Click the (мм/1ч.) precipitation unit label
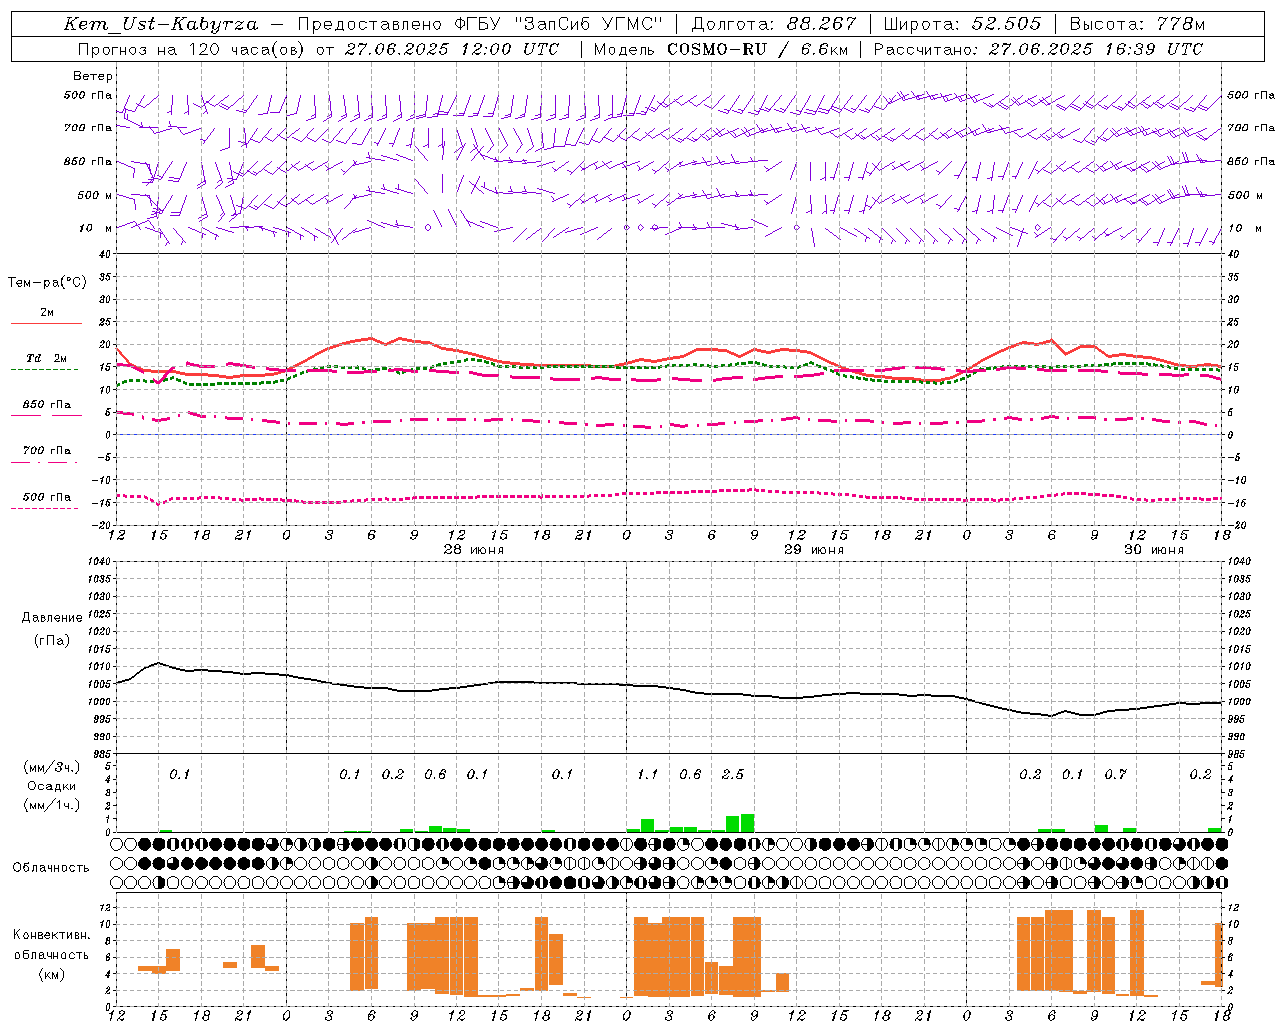Image resolution: width=1280 pixels, height=1024 pixels. click(x=51, y=805)
